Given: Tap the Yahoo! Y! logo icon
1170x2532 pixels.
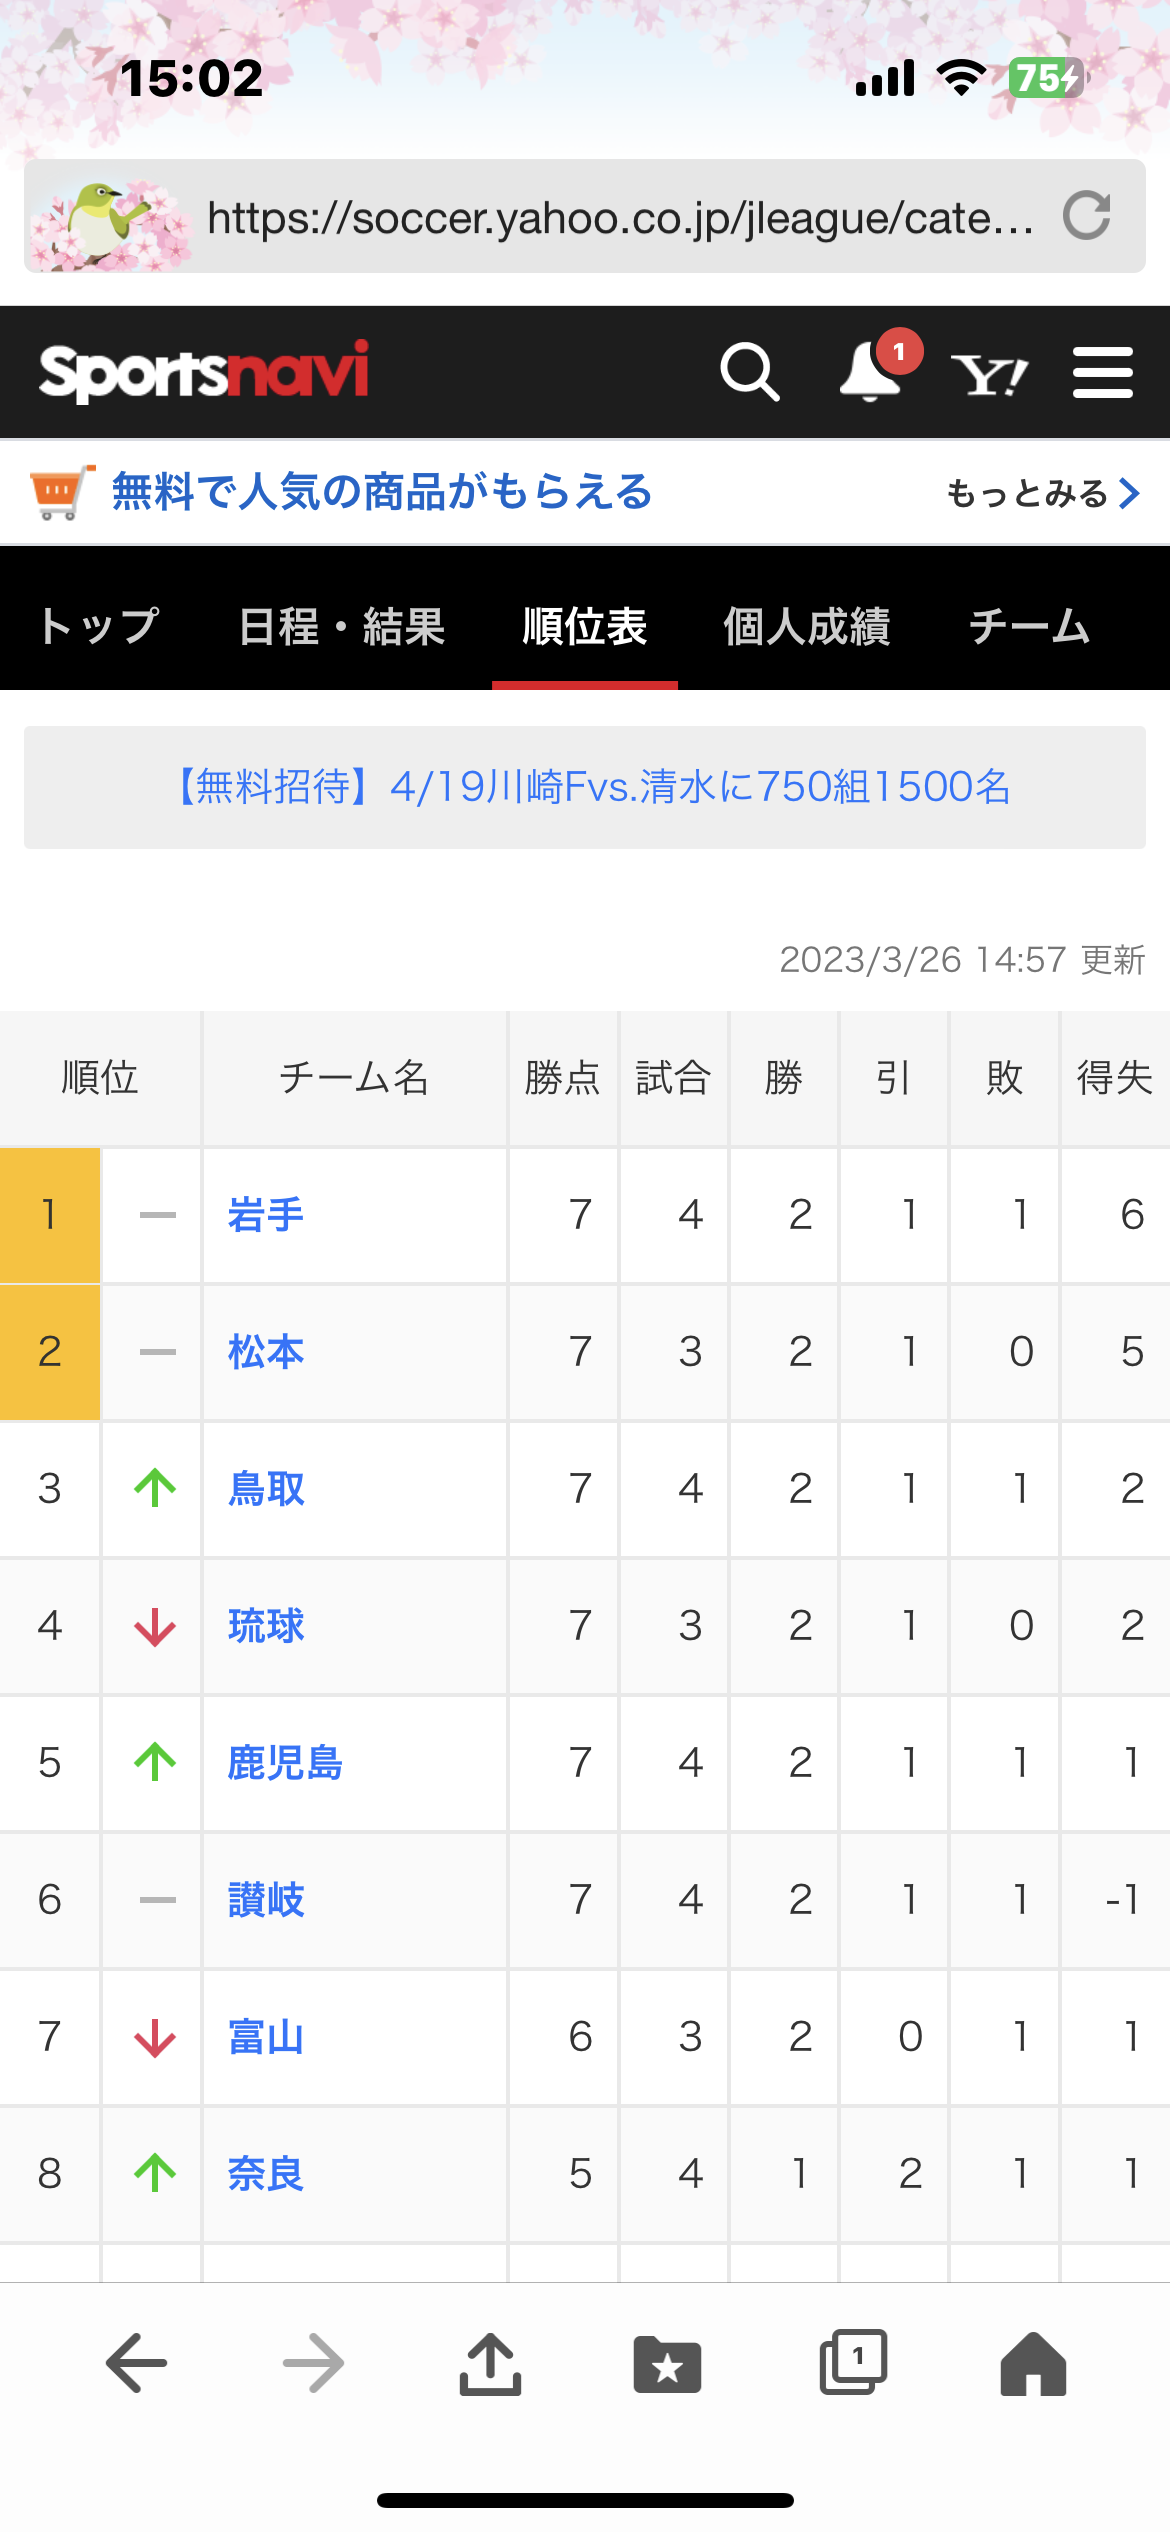Looking at the screenshot, I should click(x=989, y=375).
